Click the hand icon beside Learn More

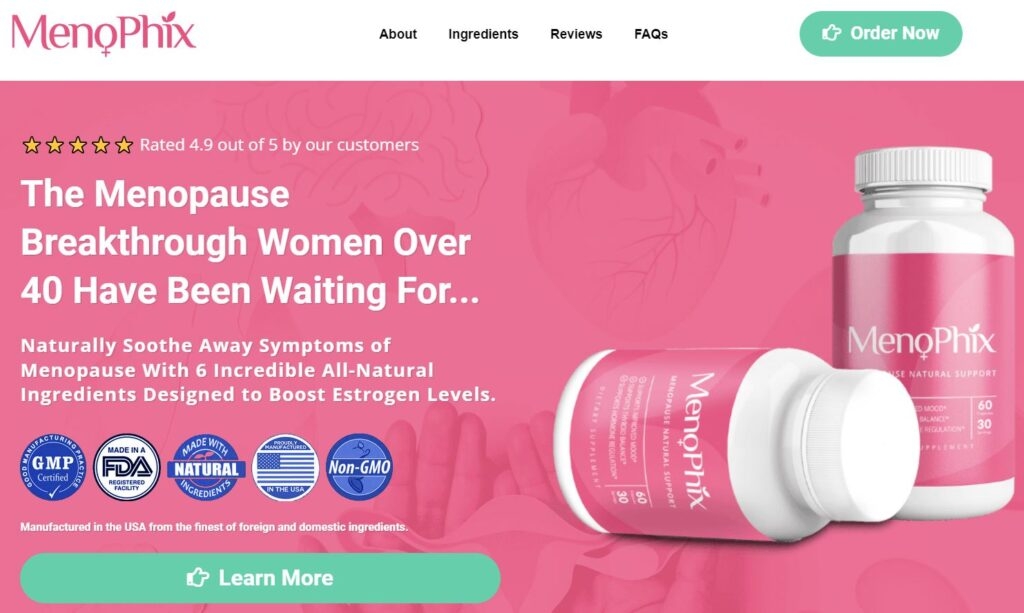[x=198, y=577]
